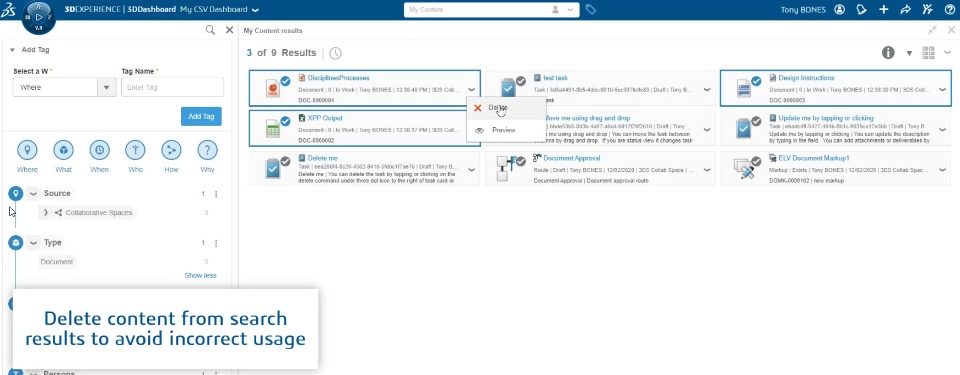960x375 pixels.
Task: Select the Where tag filter icon
Action: coord(27,150)
